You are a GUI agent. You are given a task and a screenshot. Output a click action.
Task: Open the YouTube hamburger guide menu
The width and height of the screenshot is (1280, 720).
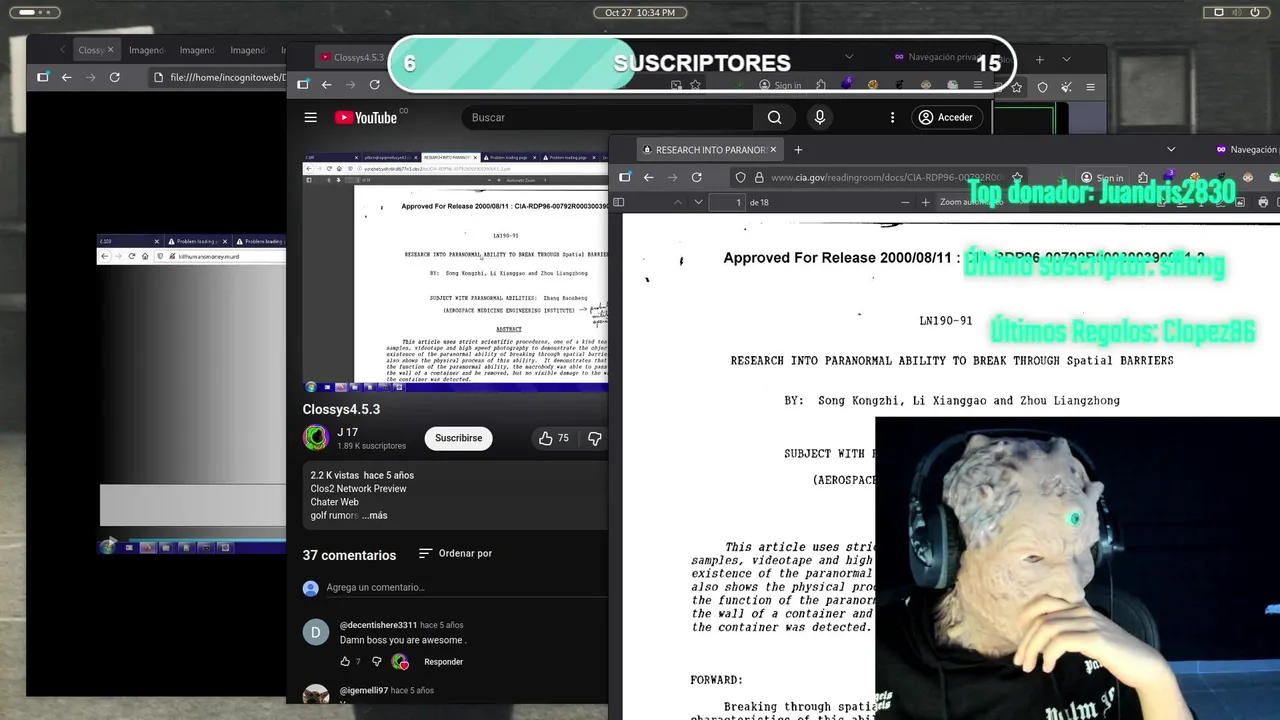[x=310, y=118]
